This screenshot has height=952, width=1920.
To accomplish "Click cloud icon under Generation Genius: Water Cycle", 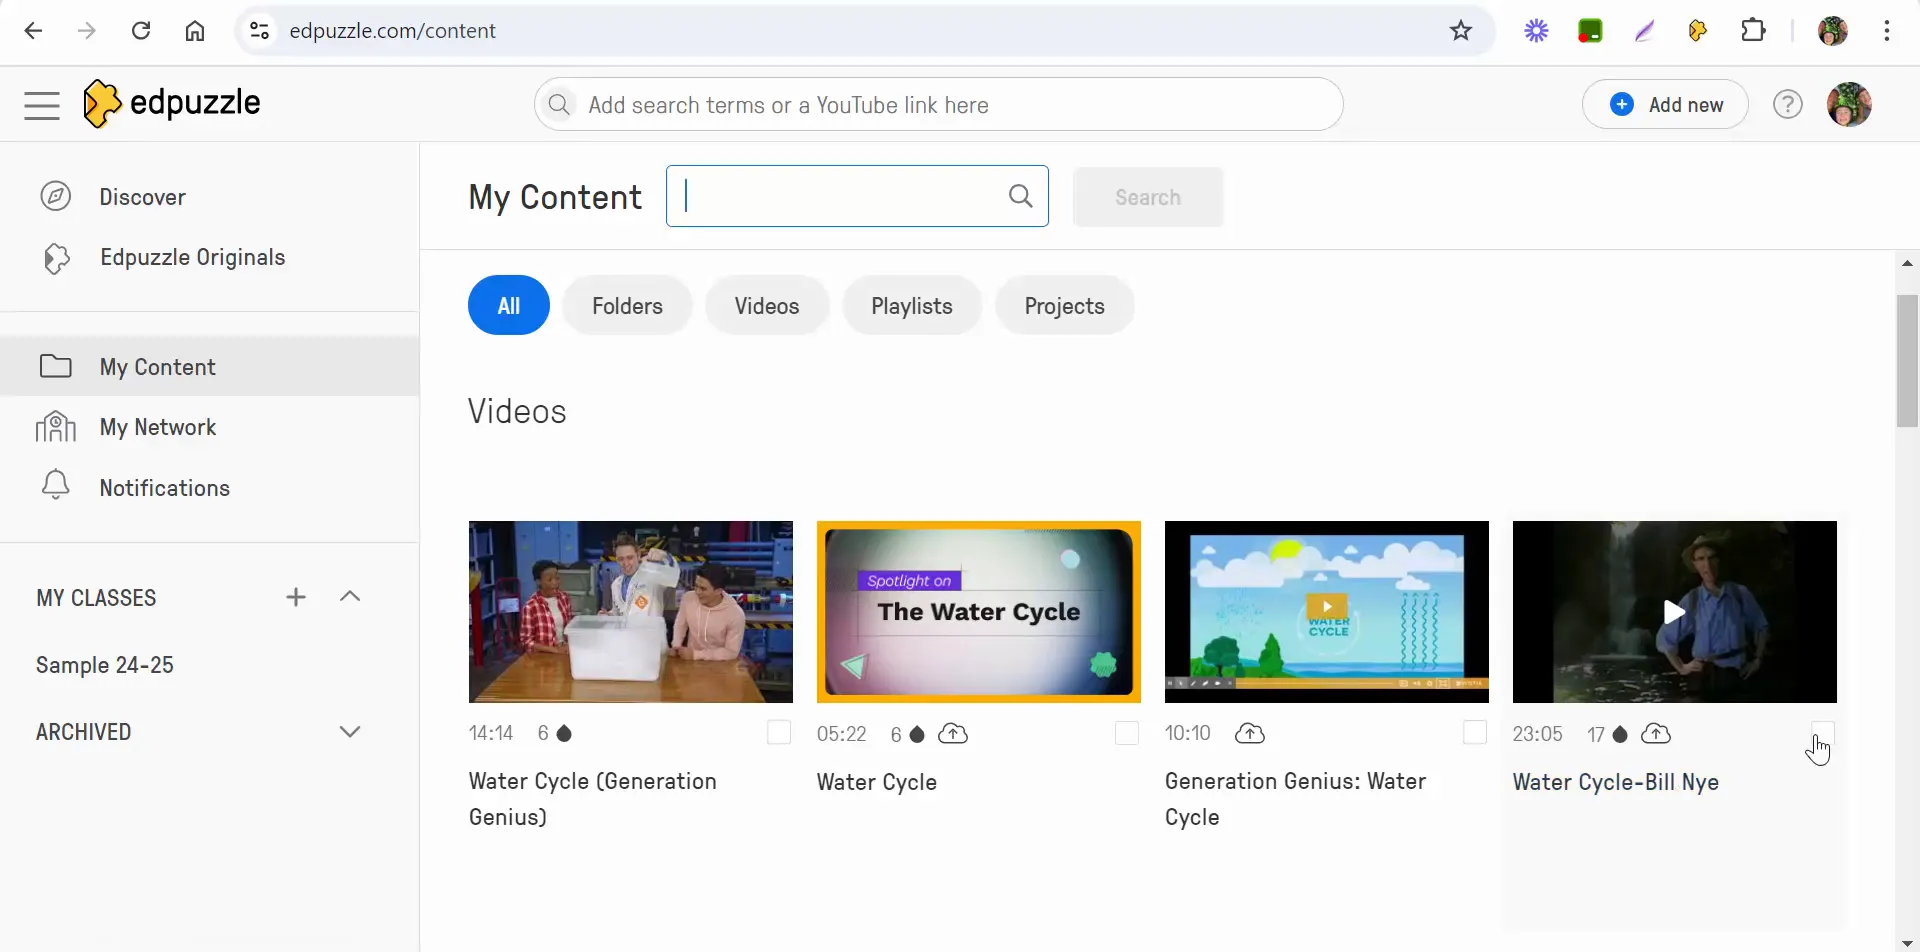I will coord(1250,734).
